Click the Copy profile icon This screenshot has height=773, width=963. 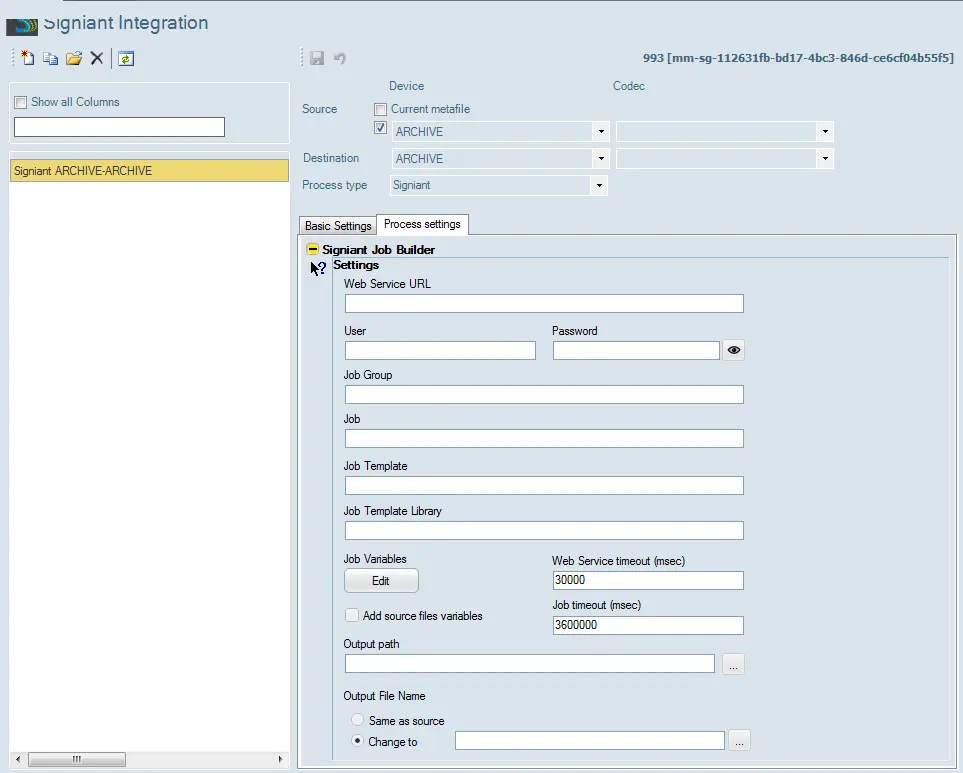50,59
